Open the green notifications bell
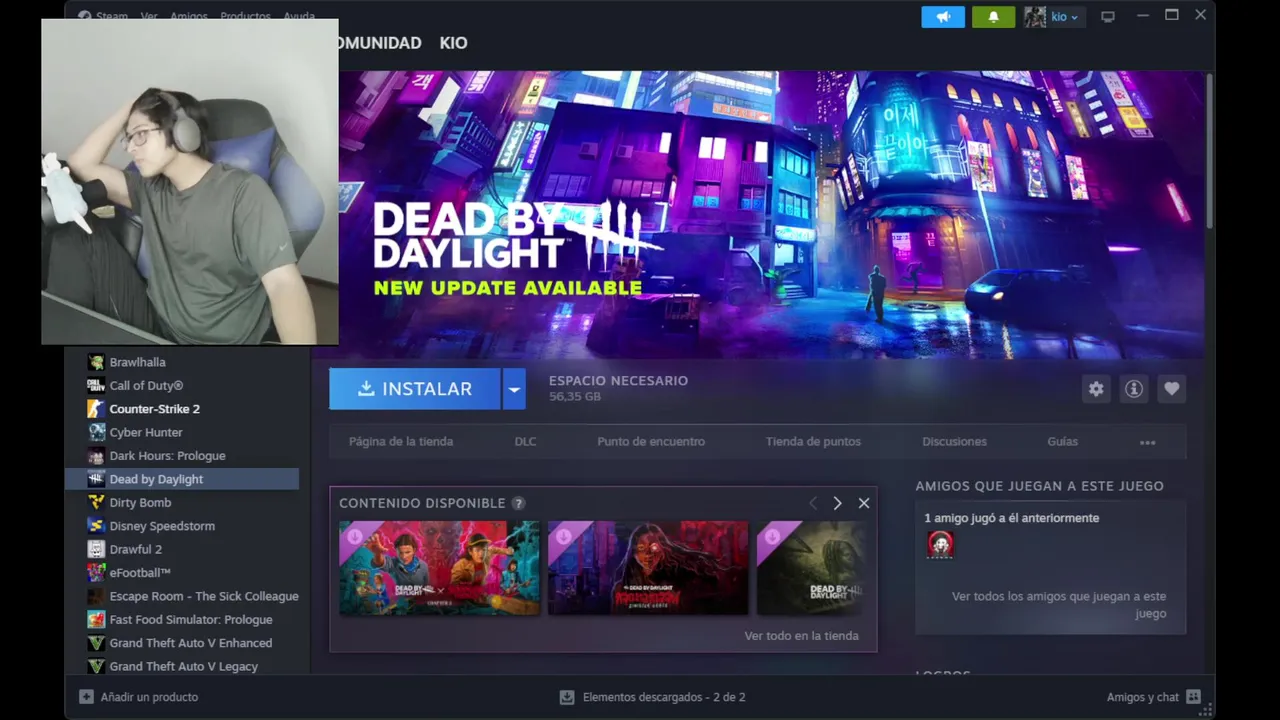Screen dimensions: 1280x720 click(x=993, y=17)
